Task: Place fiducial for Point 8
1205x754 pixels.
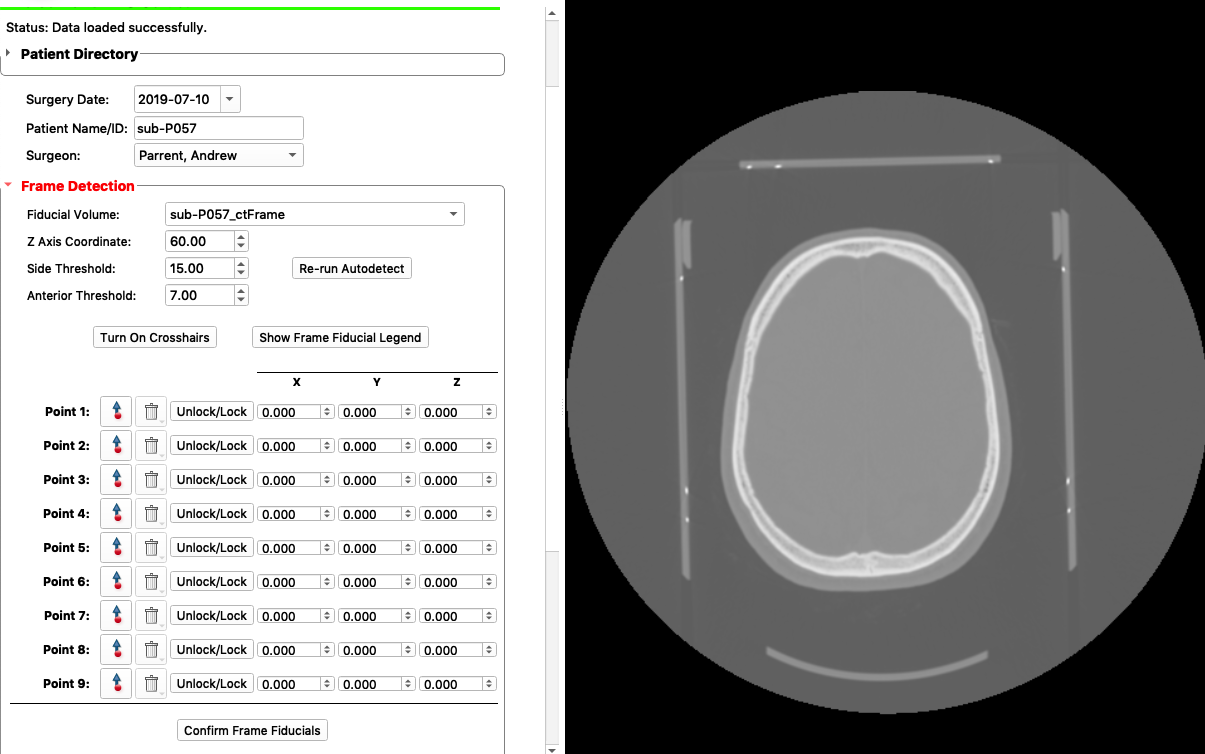Action: click(116, 650)
